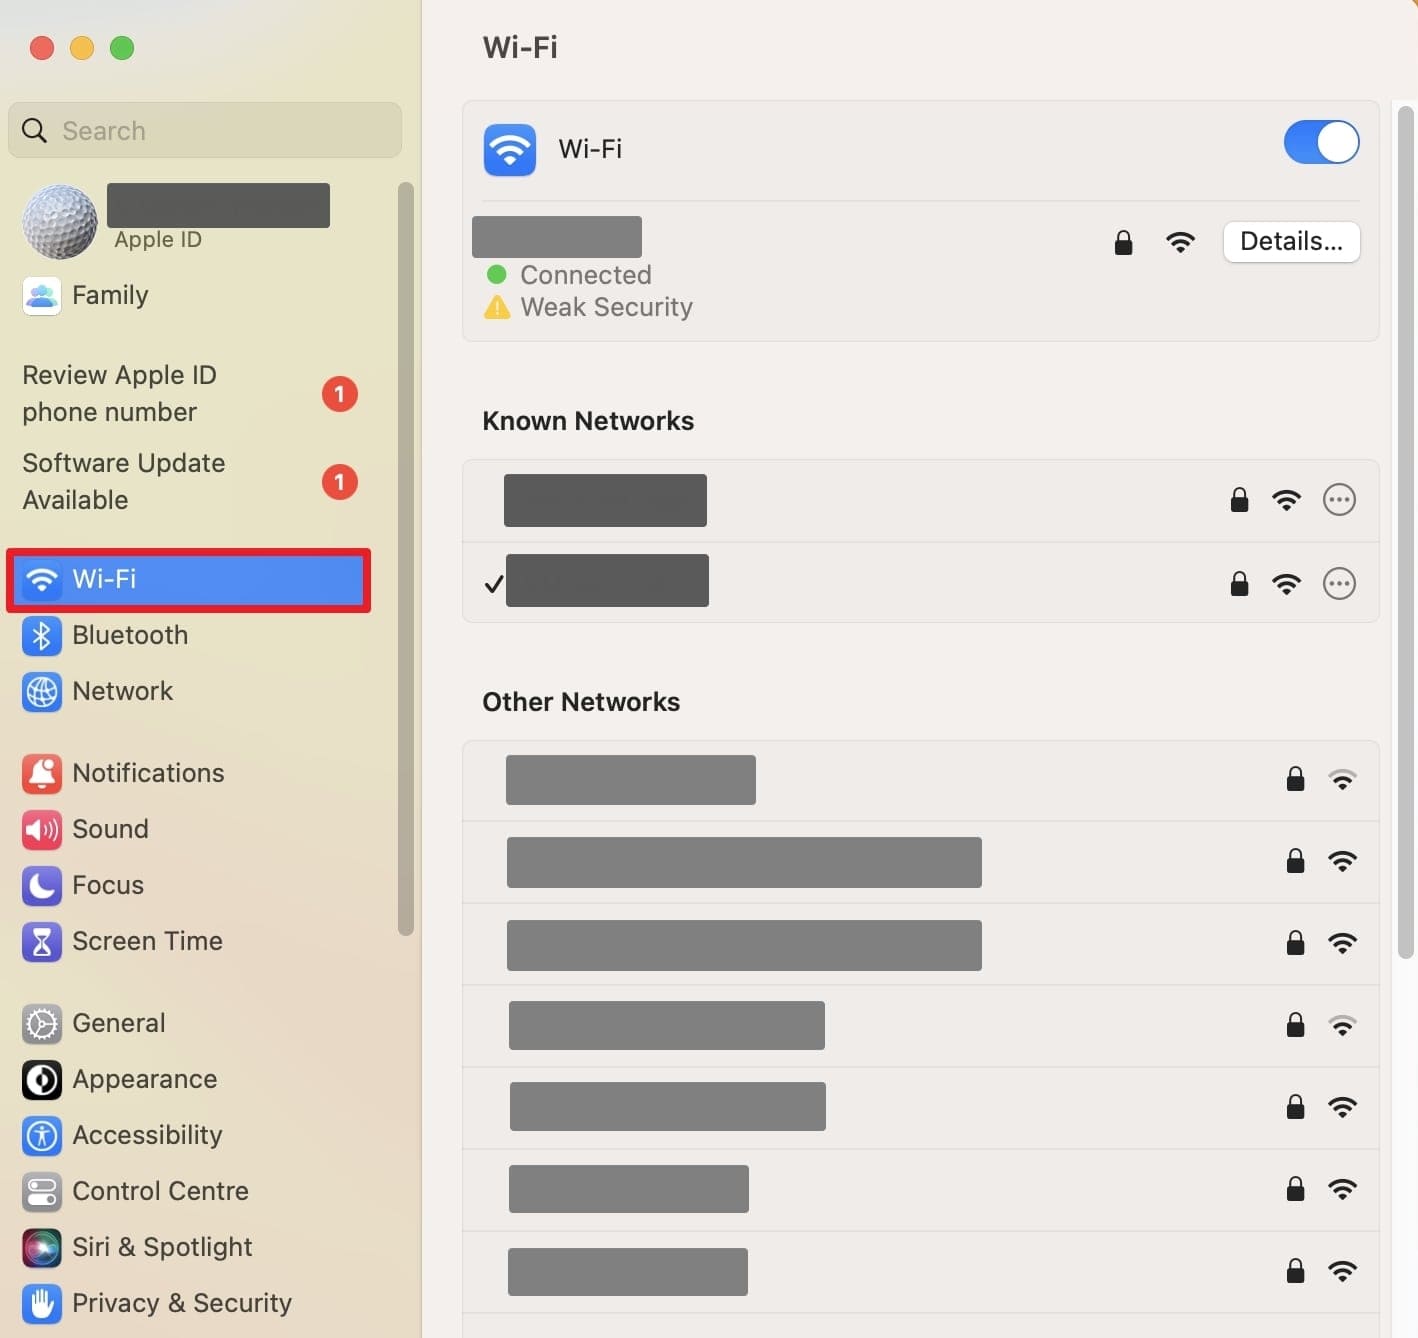Screen dimensions: 1418x1338
Task: Click the checkmark beside the connected known network
Action: (493, 584)
